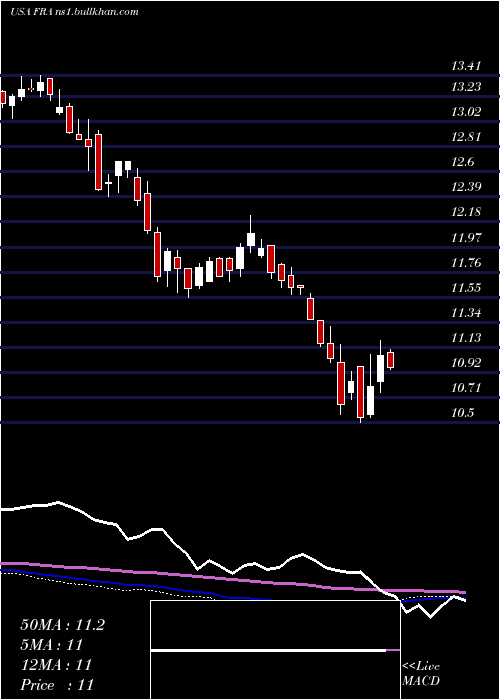Click the 12.6 price axis label

(463, 162)
